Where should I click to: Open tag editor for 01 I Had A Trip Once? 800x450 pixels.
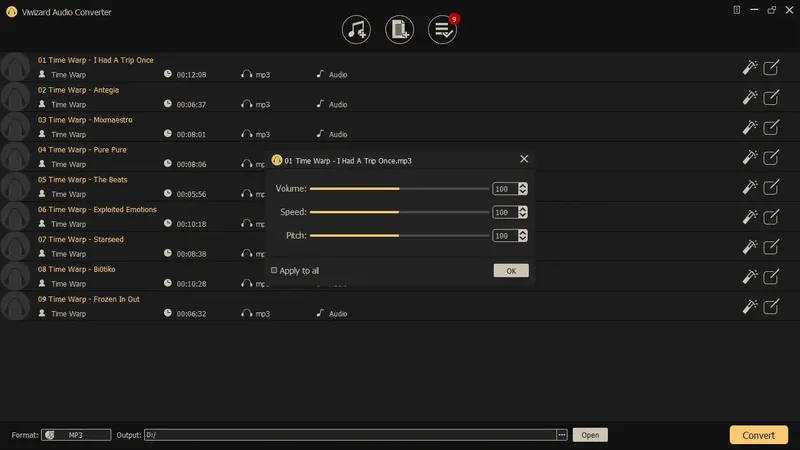coord(771,67)
